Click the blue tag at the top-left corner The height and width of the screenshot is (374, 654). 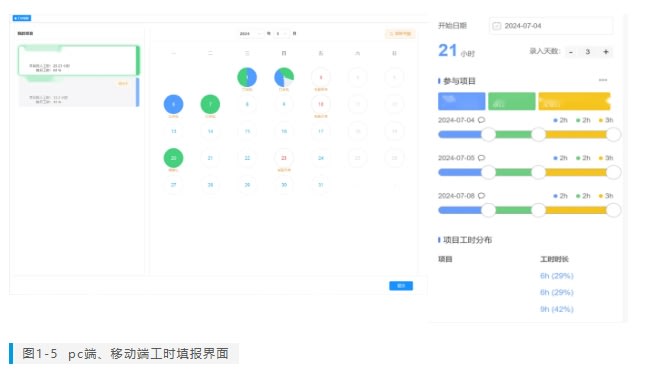(x=22, y=18)
